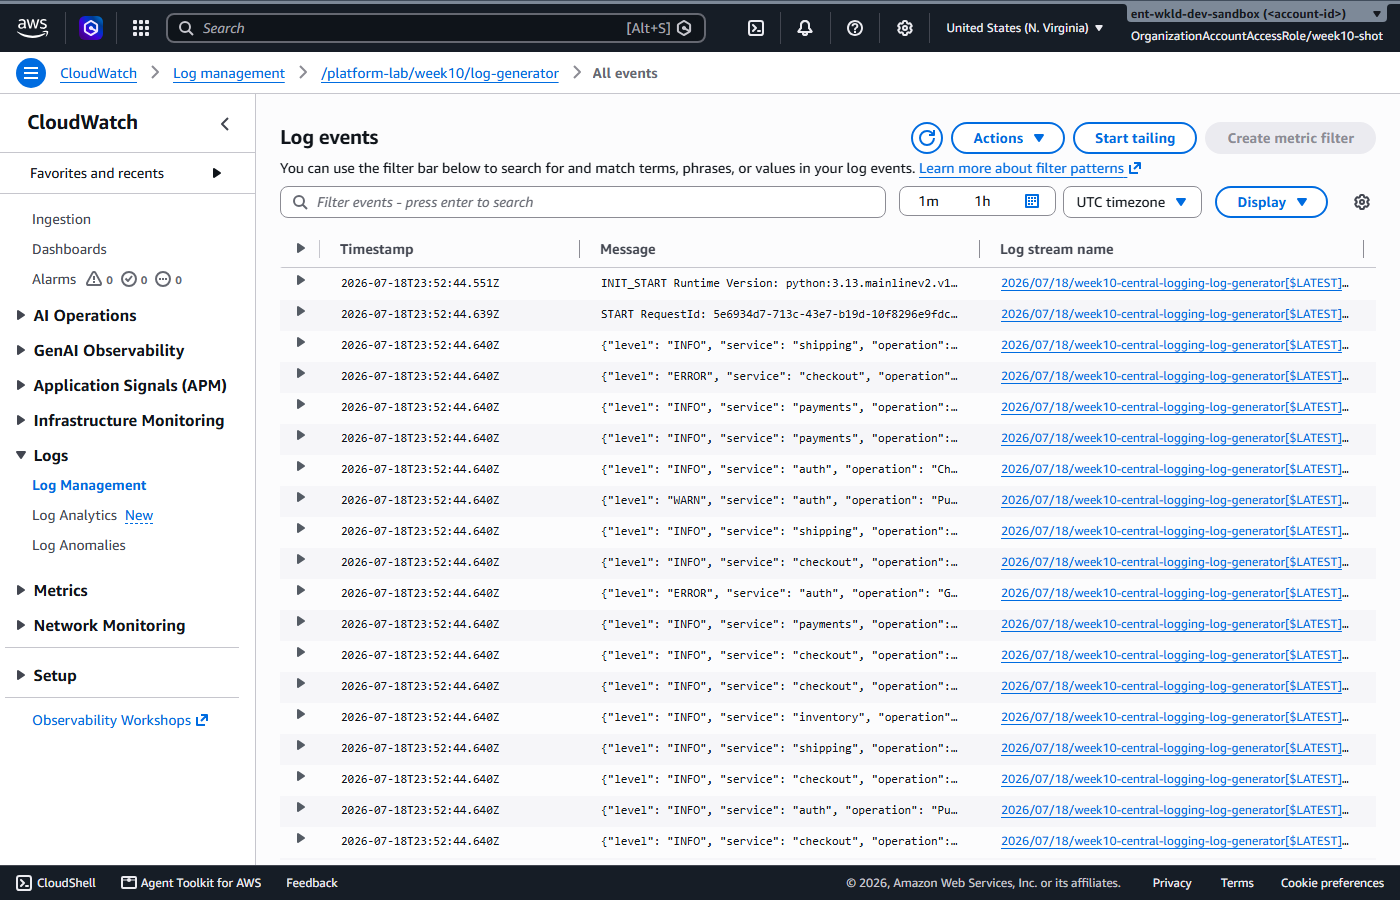Open Learn more about filter patterns
This screenshot has height=900, width=1400.
click(x=1022, y=168)
